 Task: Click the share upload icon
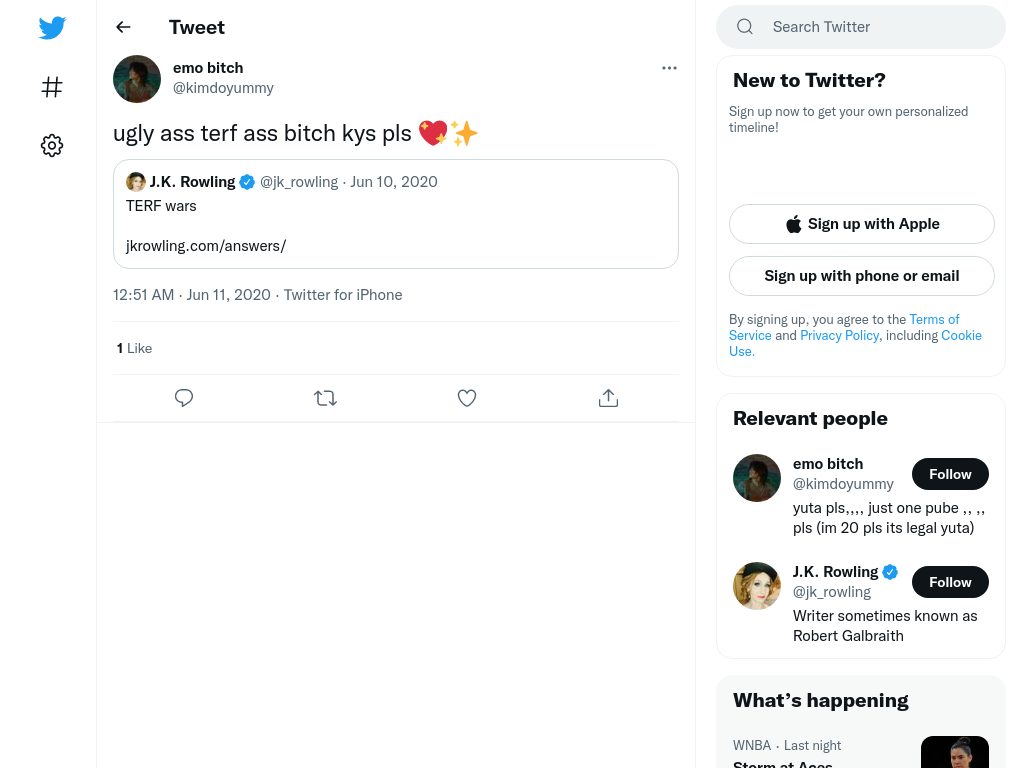point(608,398)
